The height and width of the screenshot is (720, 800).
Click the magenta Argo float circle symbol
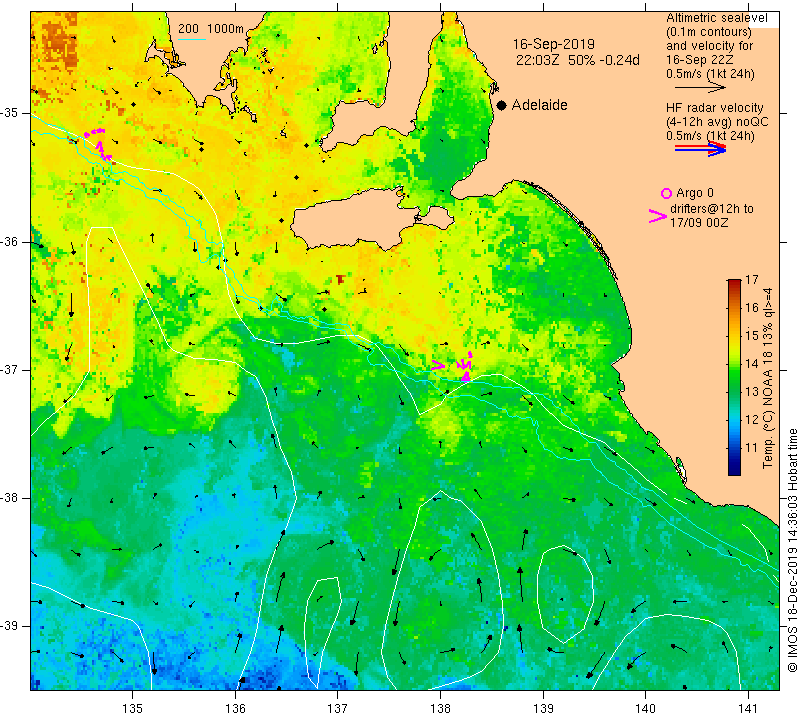pyautogui.click(x=666, y=193)
